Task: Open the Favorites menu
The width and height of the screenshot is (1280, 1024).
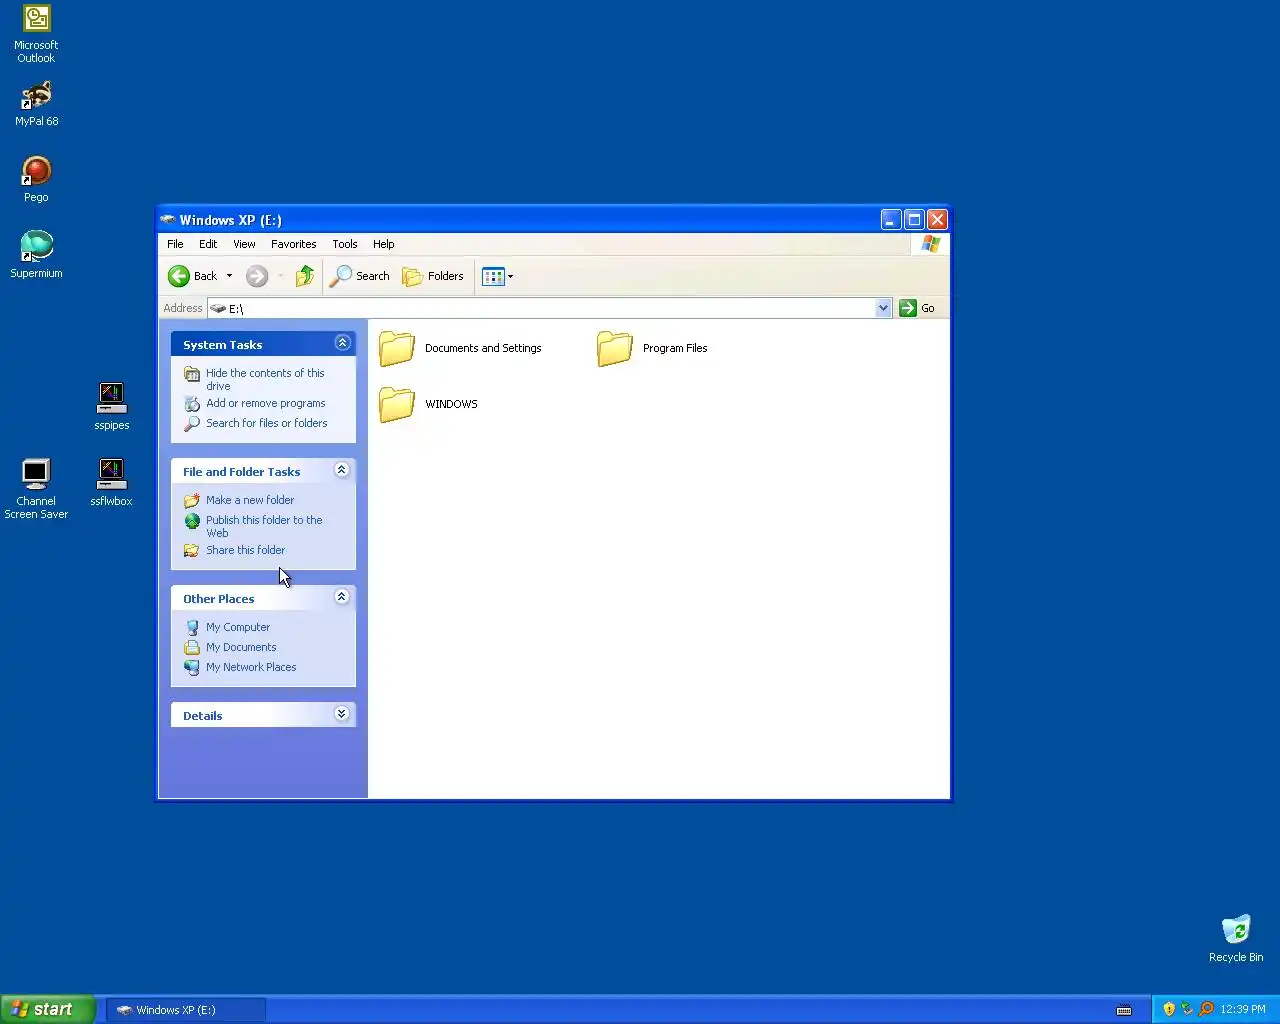Action: click(293, 244)
